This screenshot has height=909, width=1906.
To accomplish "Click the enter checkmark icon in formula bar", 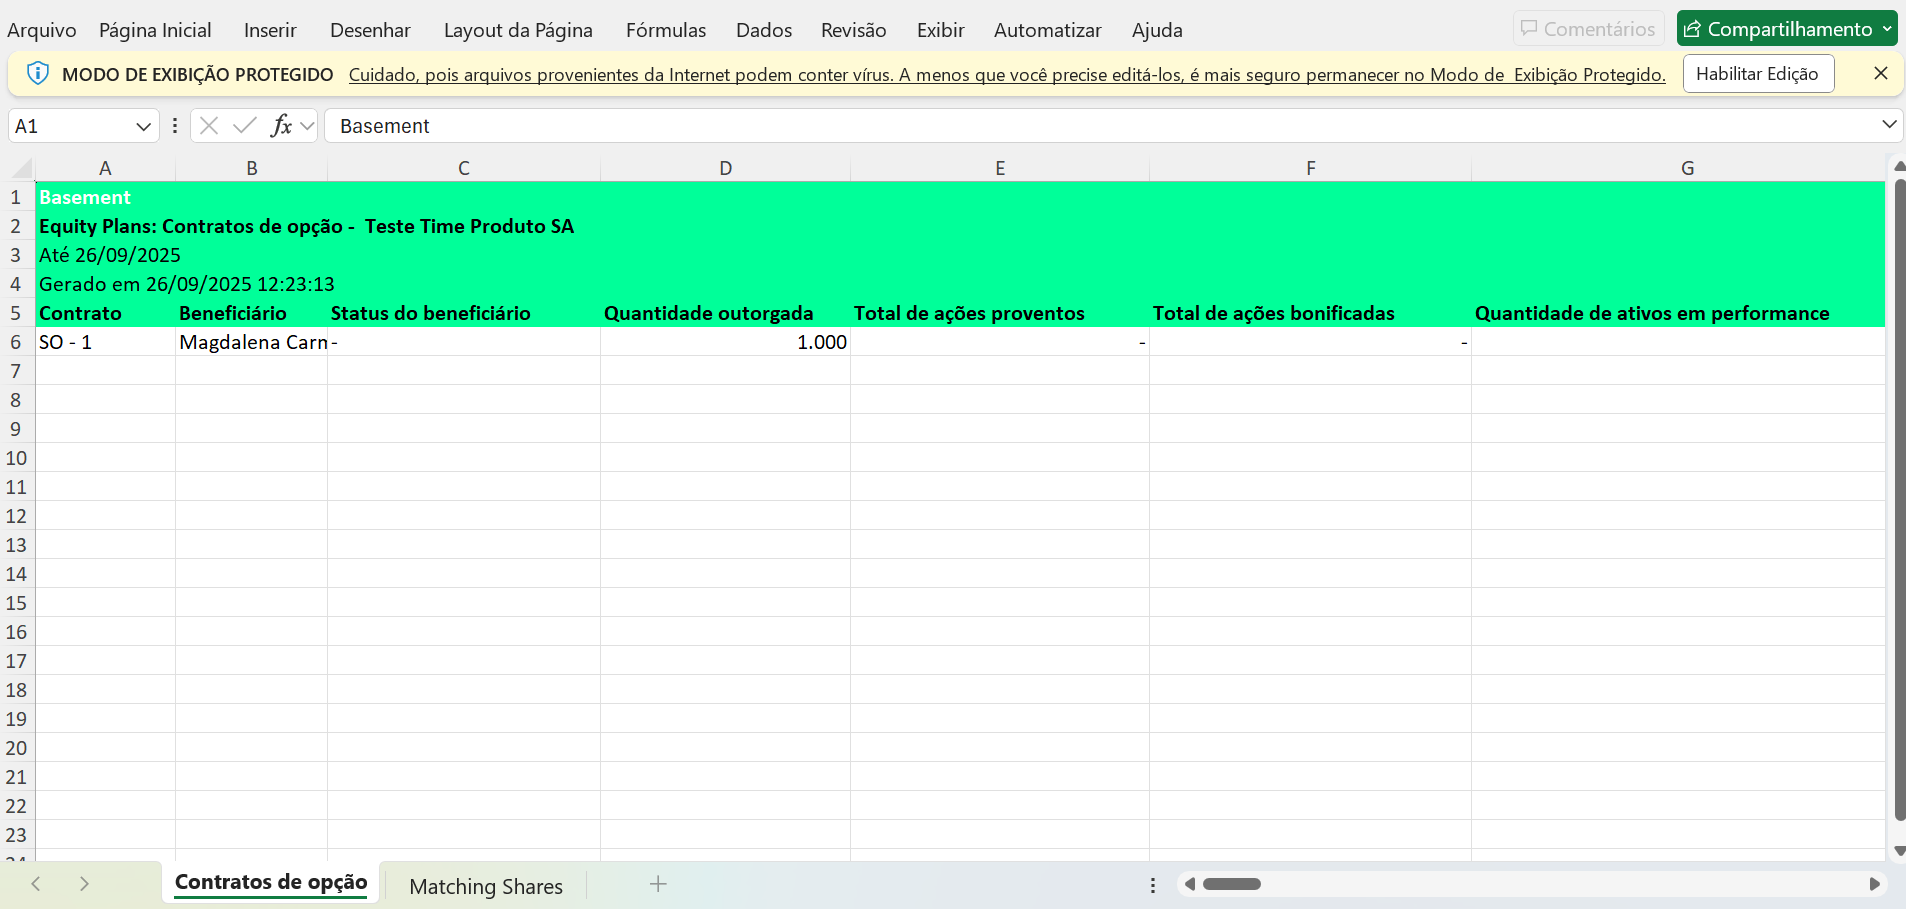I will tap(244, 126).
